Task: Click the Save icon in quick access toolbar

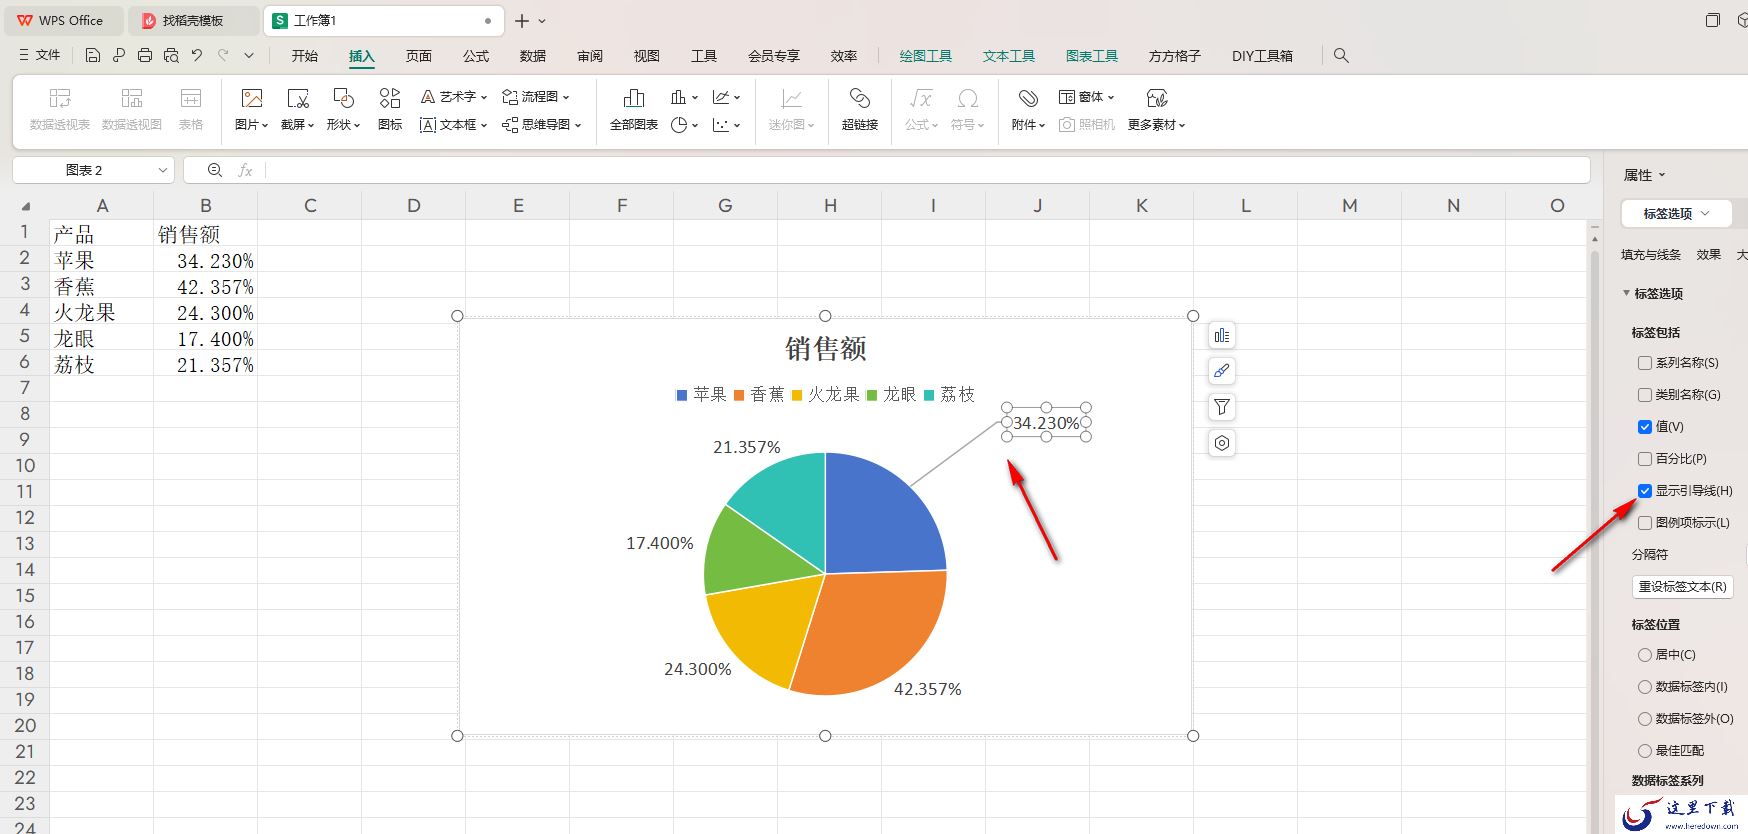Action: 93,56
